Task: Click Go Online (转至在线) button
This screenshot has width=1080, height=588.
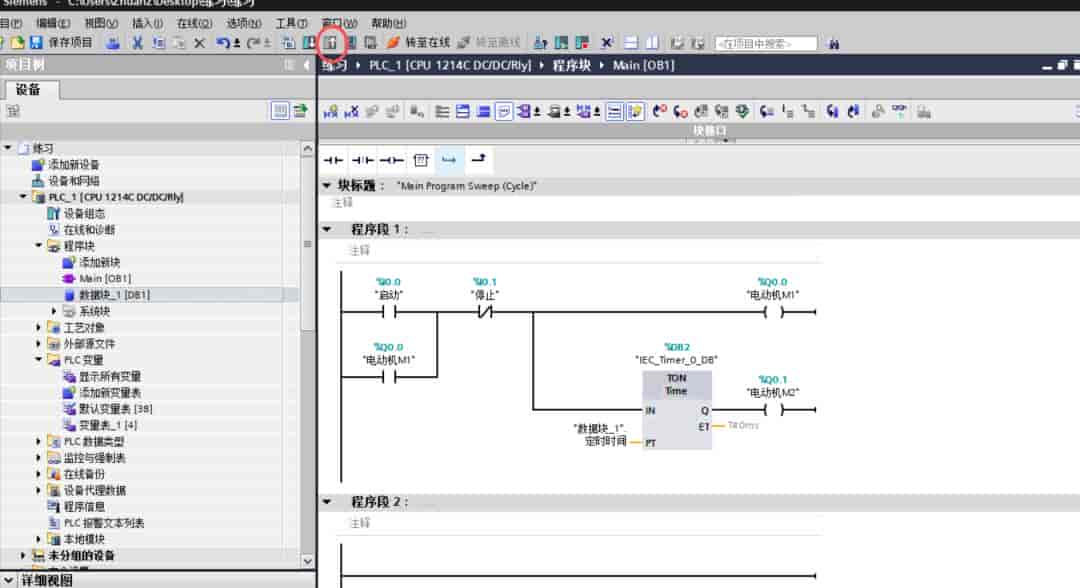Action: (x=419, y=43)
